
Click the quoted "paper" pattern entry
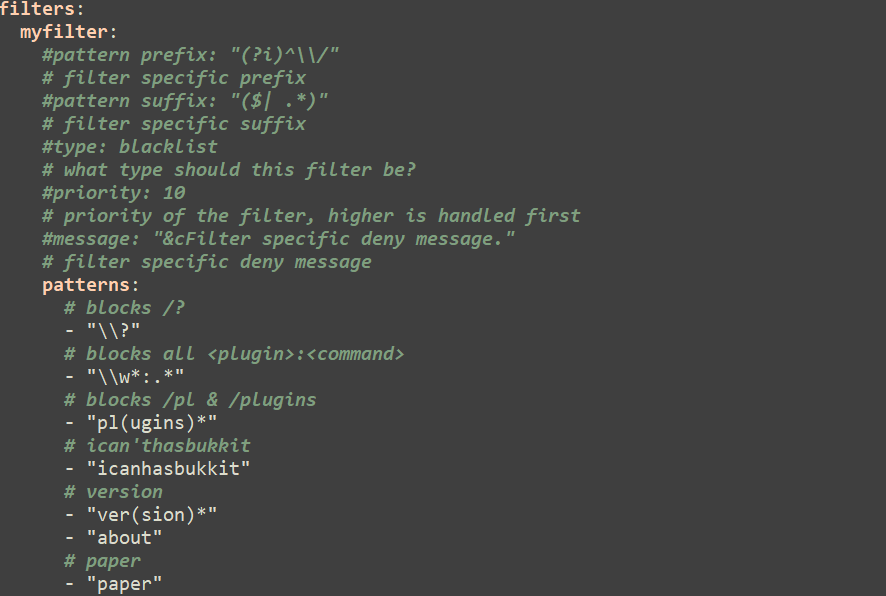124,584
